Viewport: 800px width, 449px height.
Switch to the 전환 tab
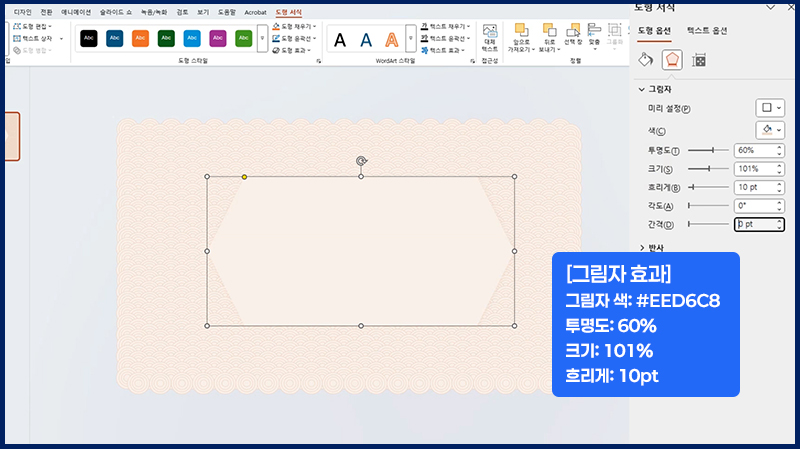coord(46,12)
